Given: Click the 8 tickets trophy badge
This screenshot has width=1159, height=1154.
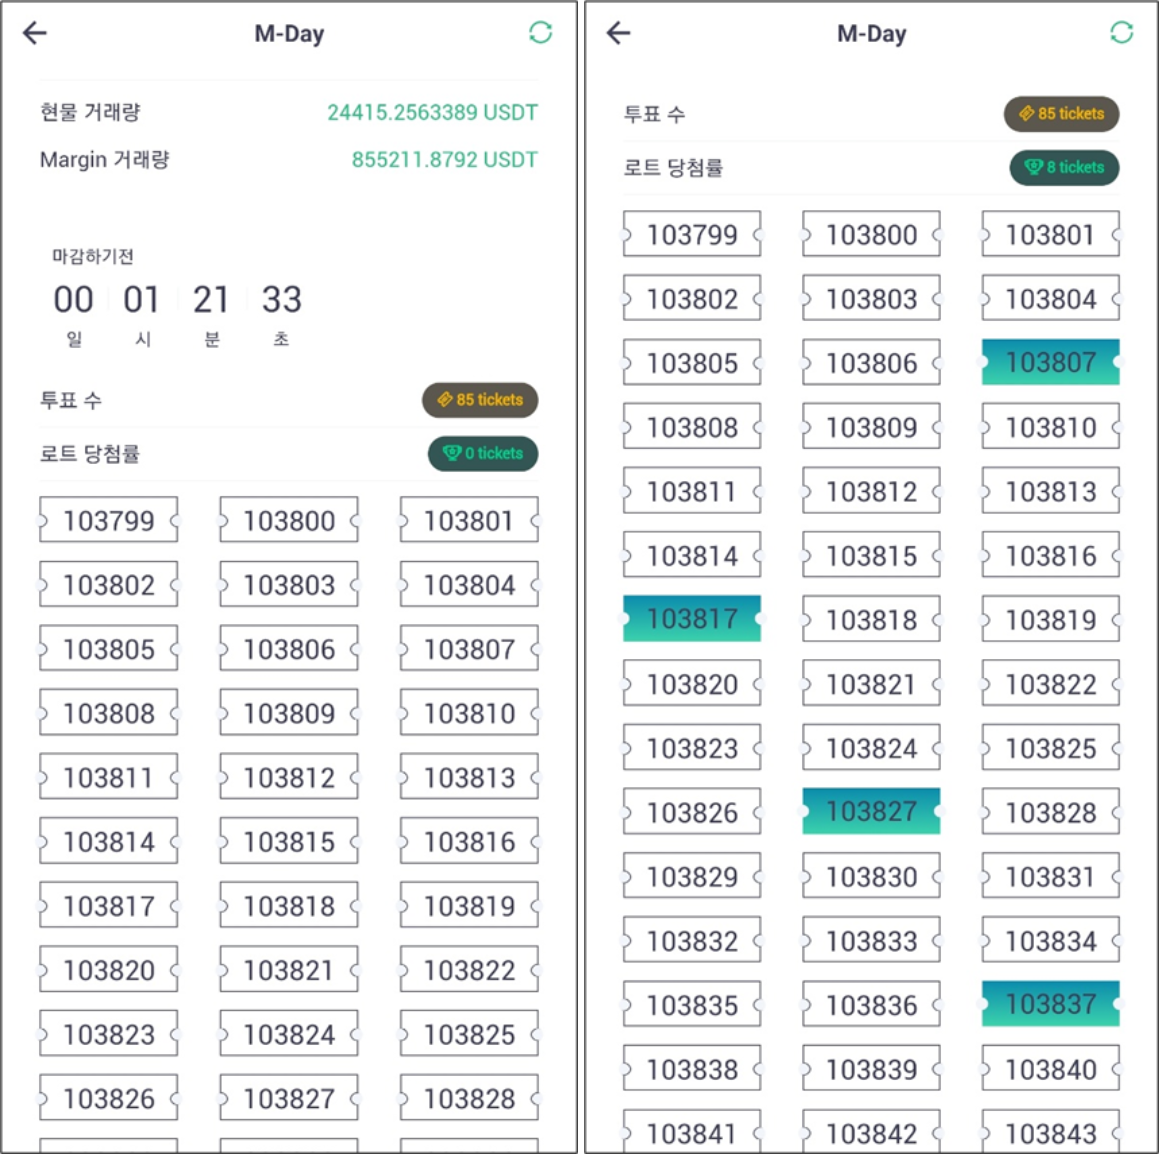Looking at the screenshot, I should [x=1064, y=168].
